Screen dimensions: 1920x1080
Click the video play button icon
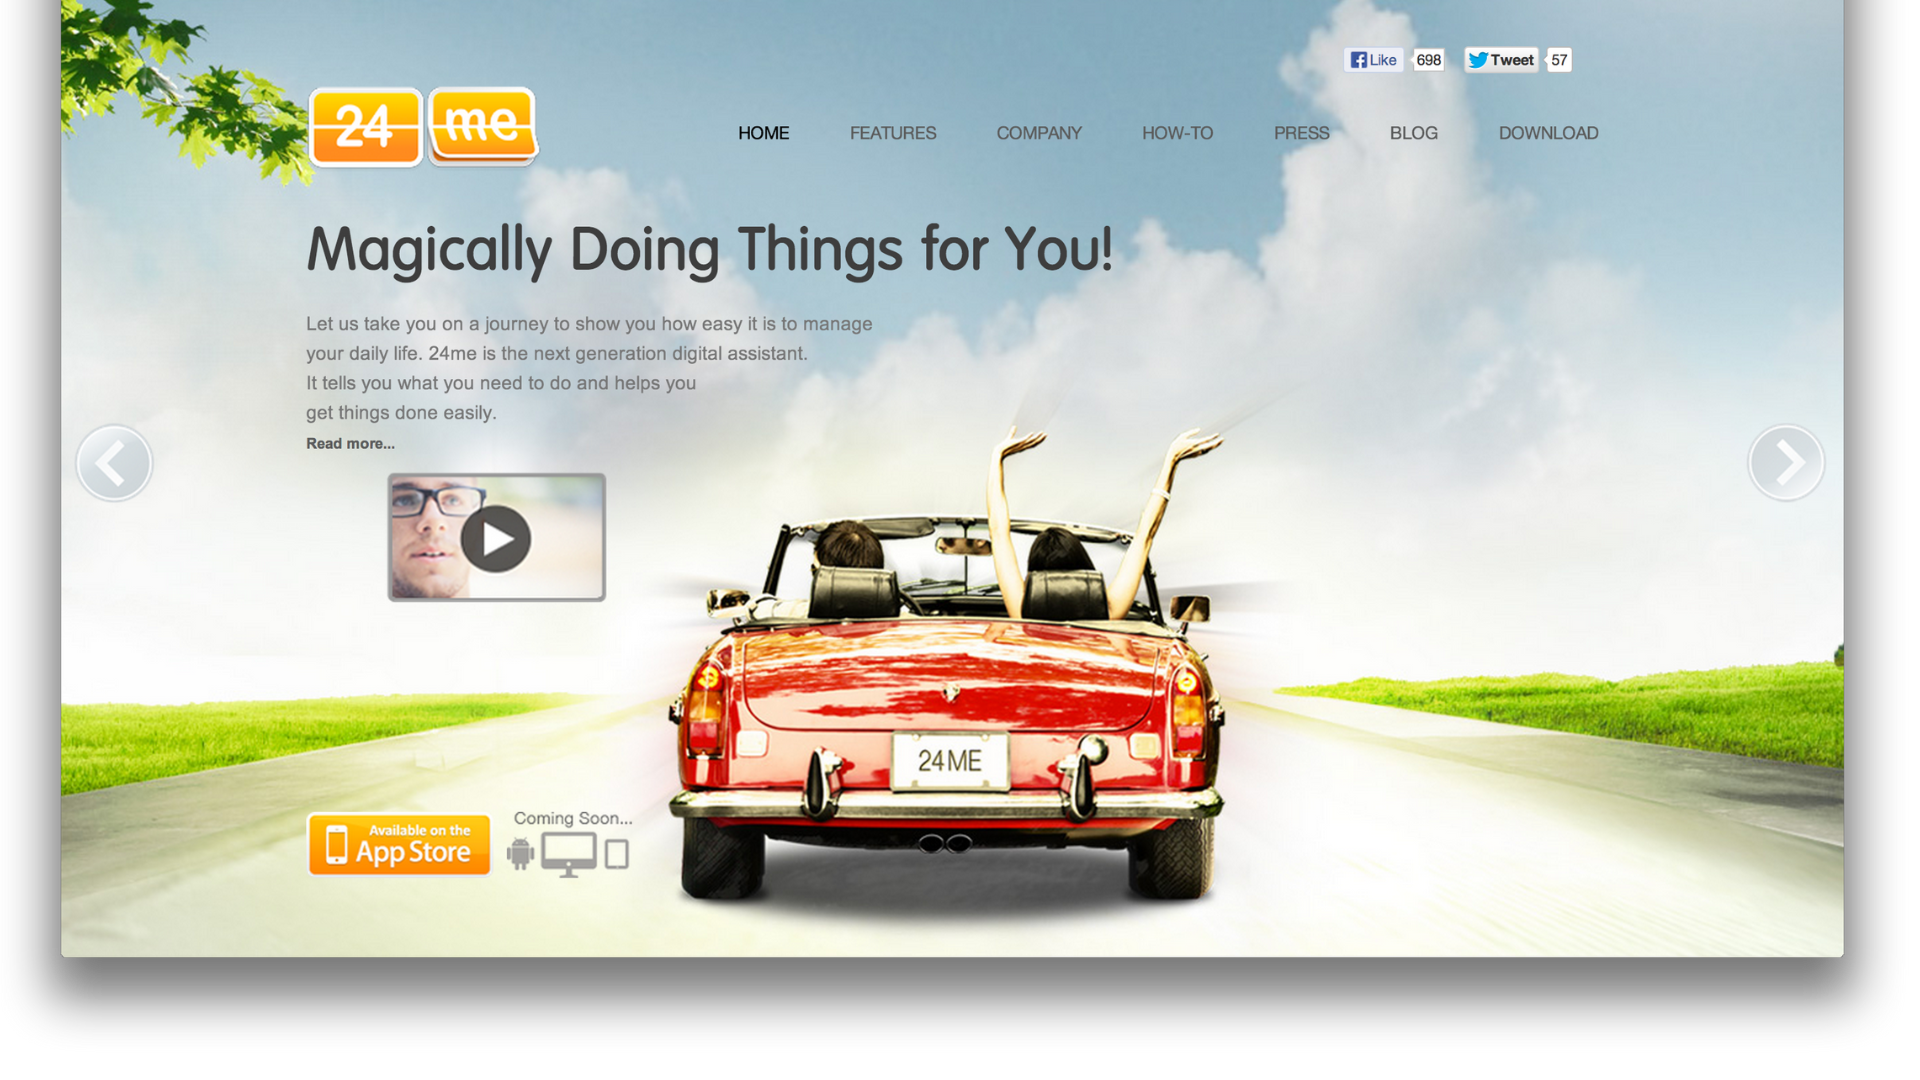[x=496, y=535]
